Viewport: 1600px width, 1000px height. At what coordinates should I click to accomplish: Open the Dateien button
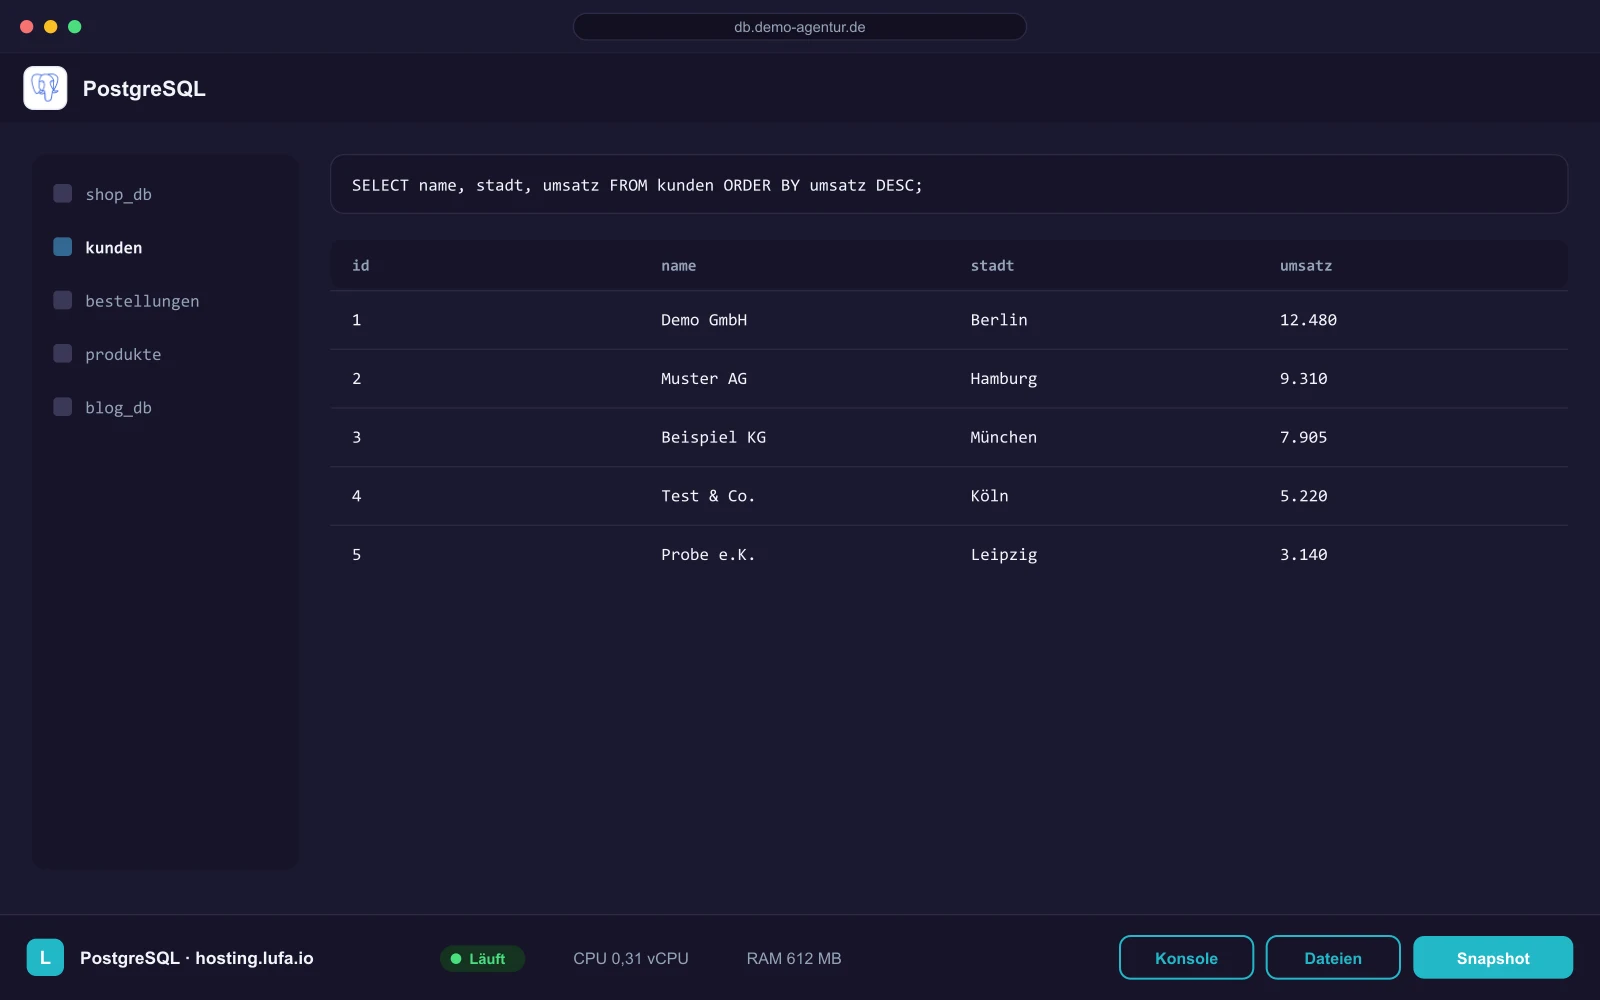pos(1333,957)
